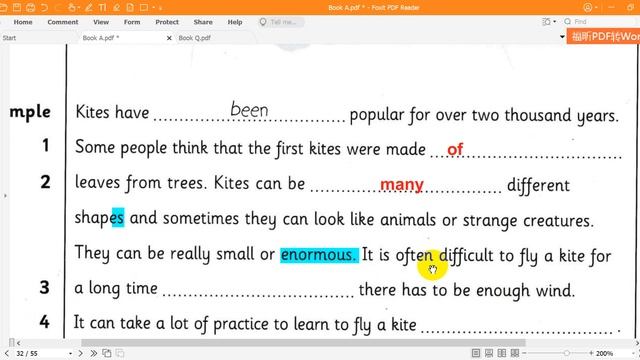This screenshot has height=360, width=640.
Task: Click the highlighted letters in shapes
Action: point(118,218)
